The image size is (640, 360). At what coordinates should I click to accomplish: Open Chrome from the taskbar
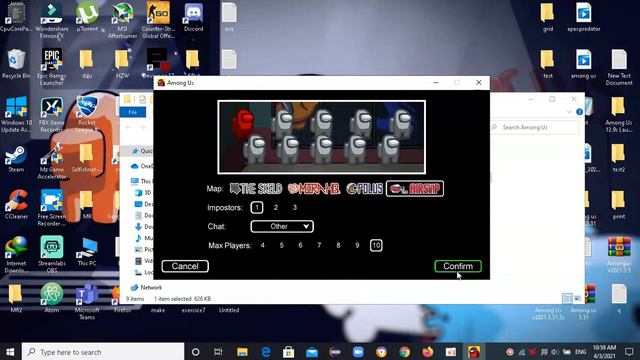(x=404, y=352)
